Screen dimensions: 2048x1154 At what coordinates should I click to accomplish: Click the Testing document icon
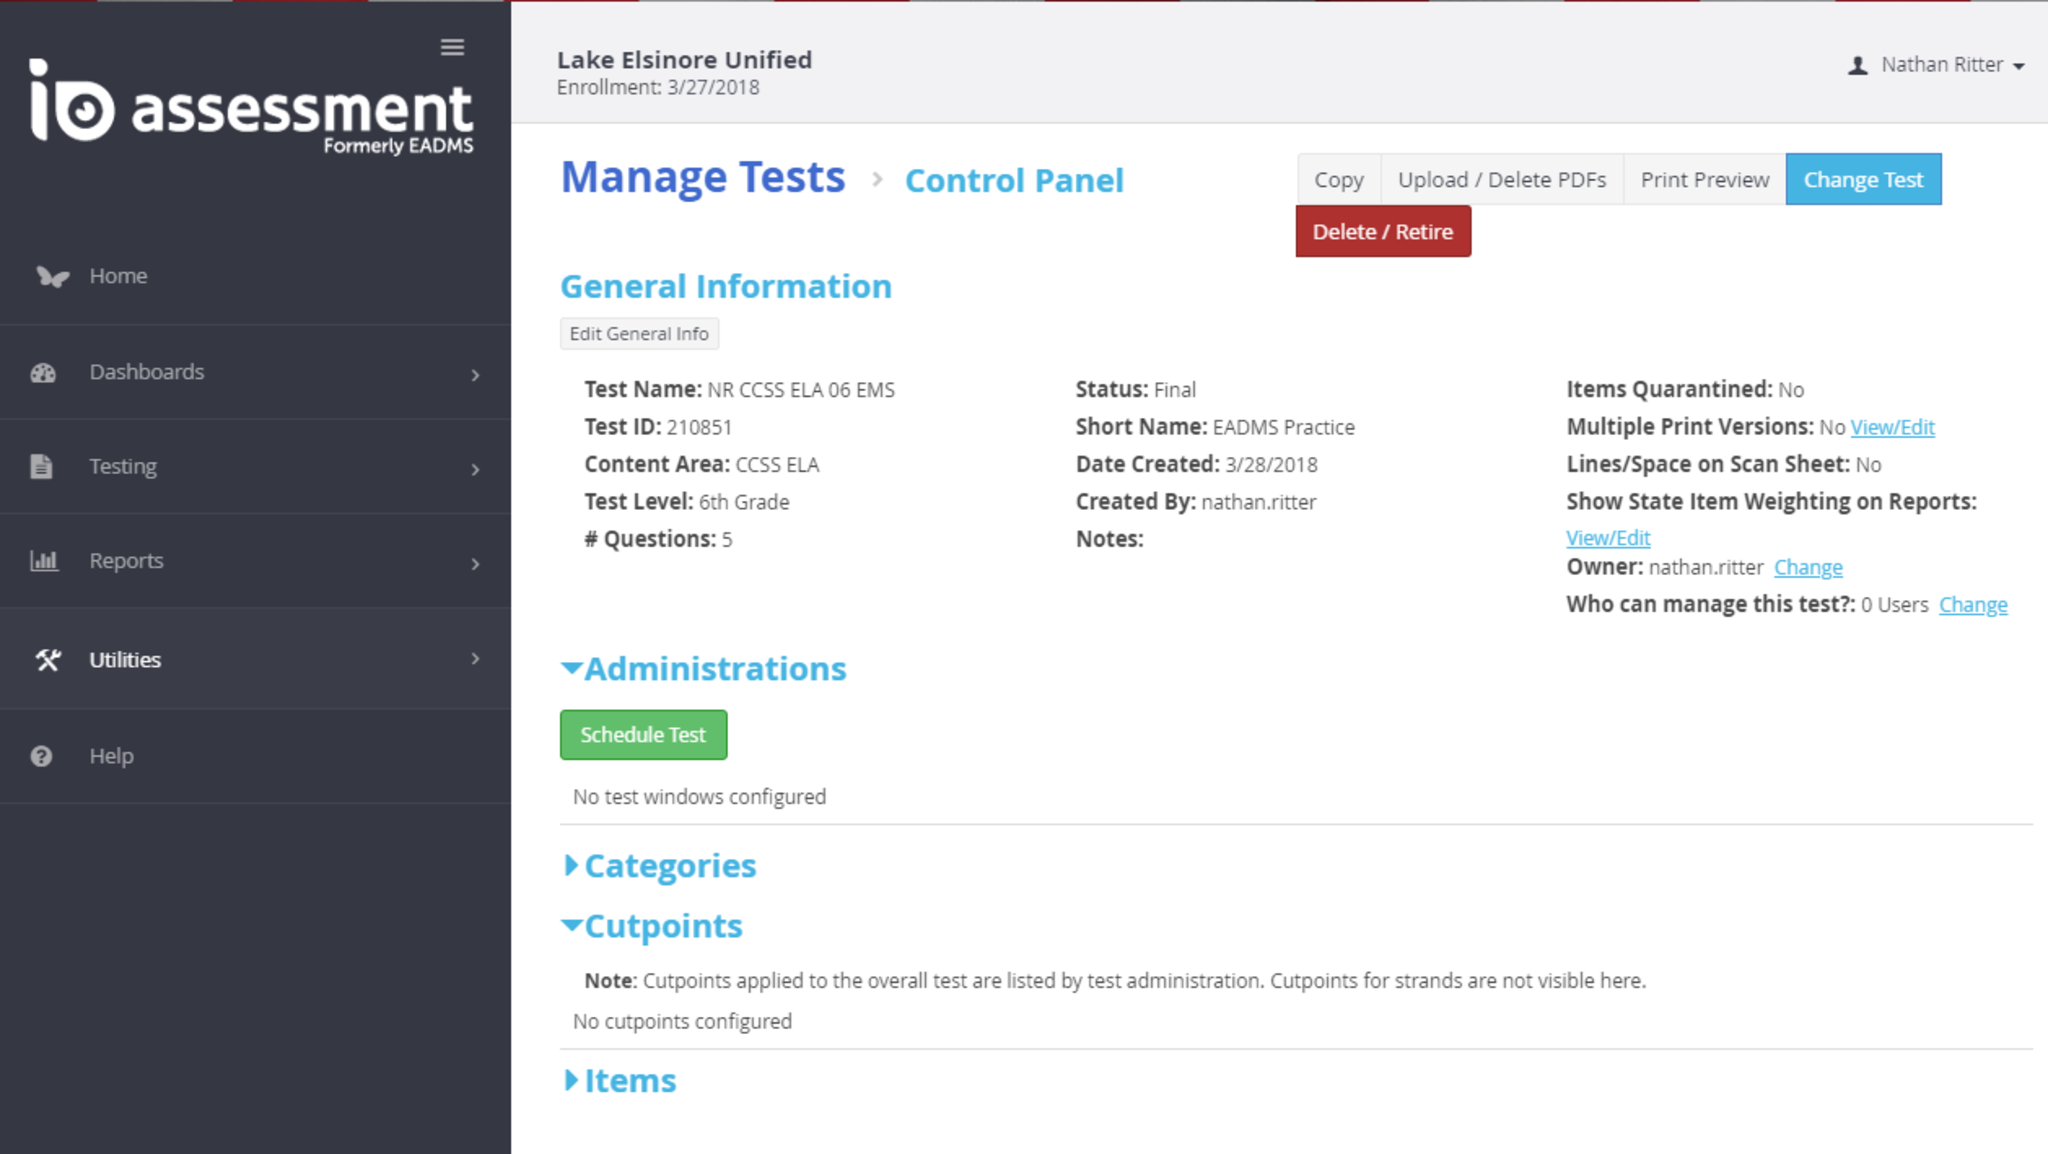41,467
